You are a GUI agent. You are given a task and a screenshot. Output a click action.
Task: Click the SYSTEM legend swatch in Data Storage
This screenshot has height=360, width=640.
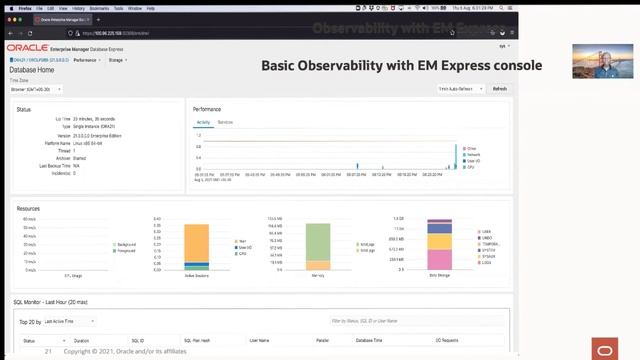pyautogui.click(x=479, y=250)
